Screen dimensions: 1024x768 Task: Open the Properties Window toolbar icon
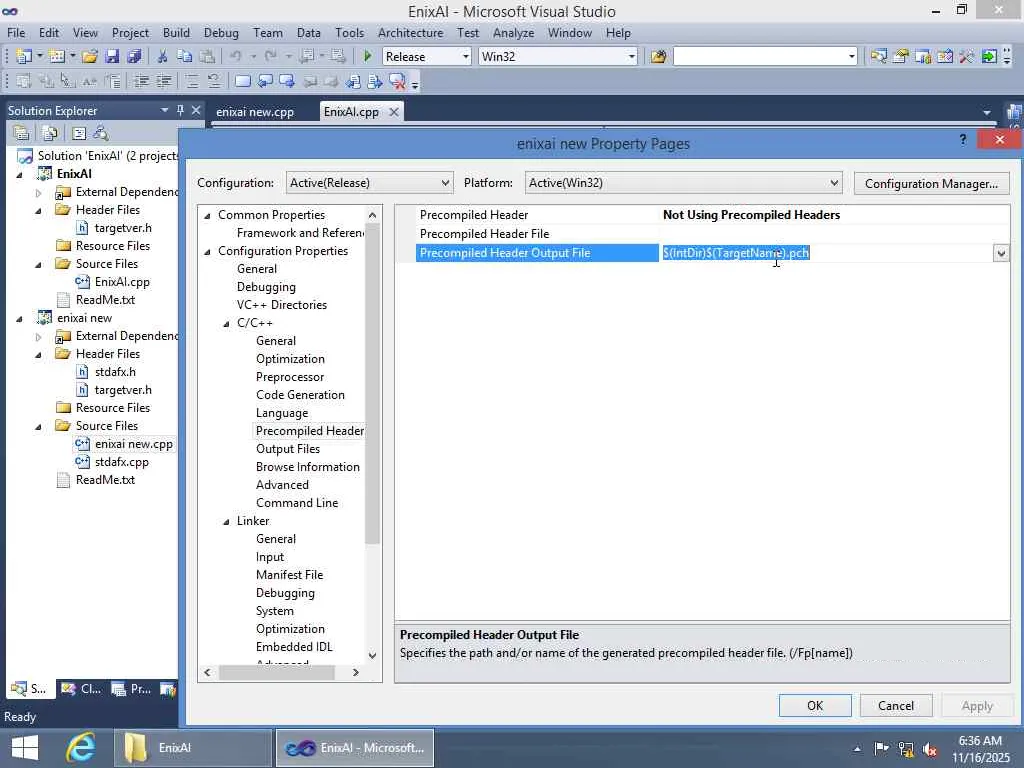tap(901, 57)
